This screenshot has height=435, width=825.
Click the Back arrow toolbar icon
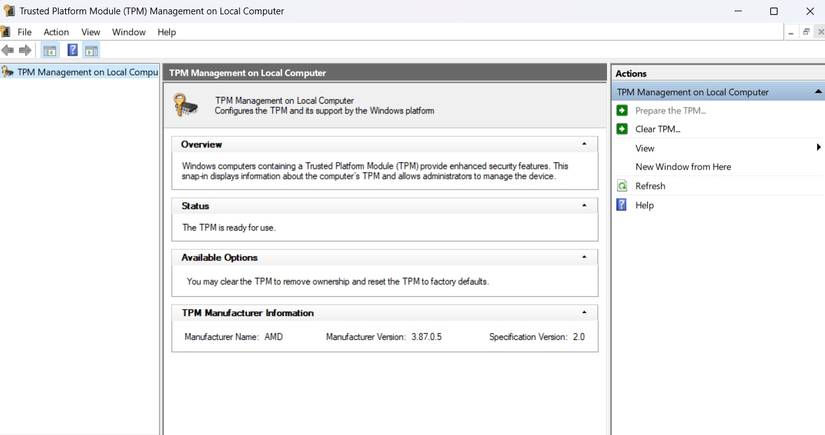coord(8,50)
